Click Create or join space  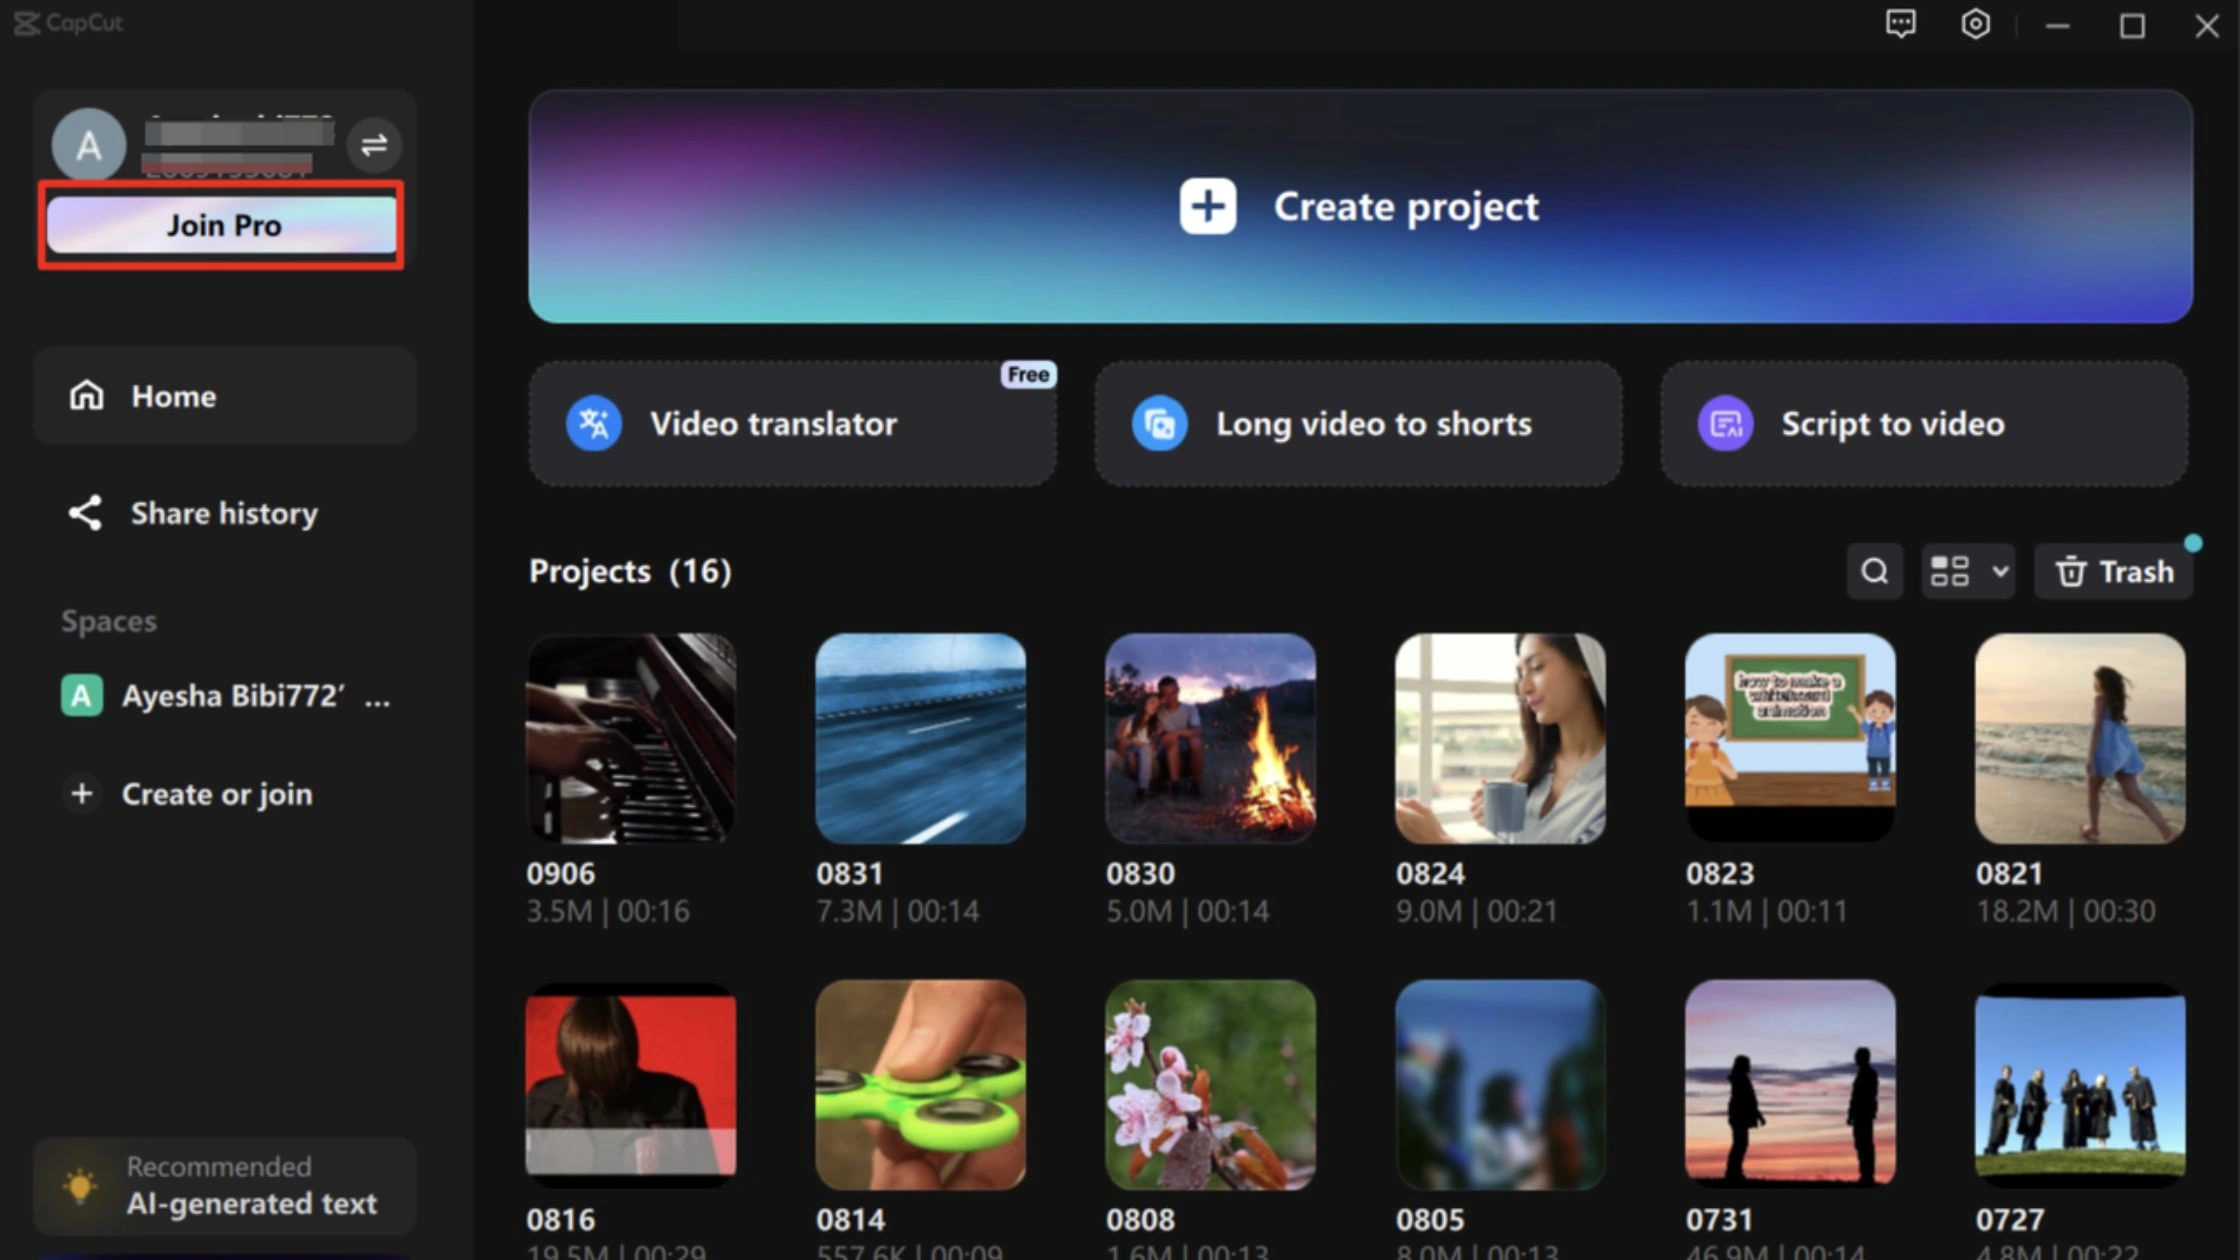216,794
